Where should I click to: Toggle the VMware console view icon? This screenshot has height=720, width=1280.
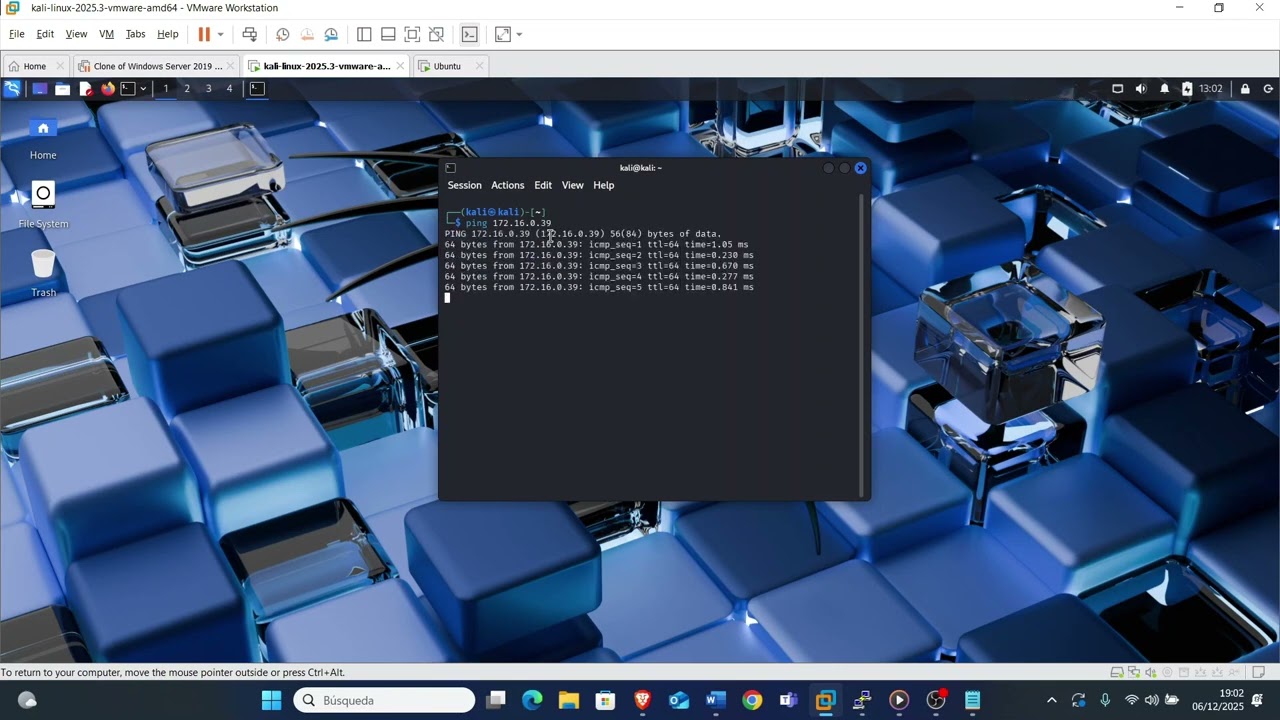469,34
